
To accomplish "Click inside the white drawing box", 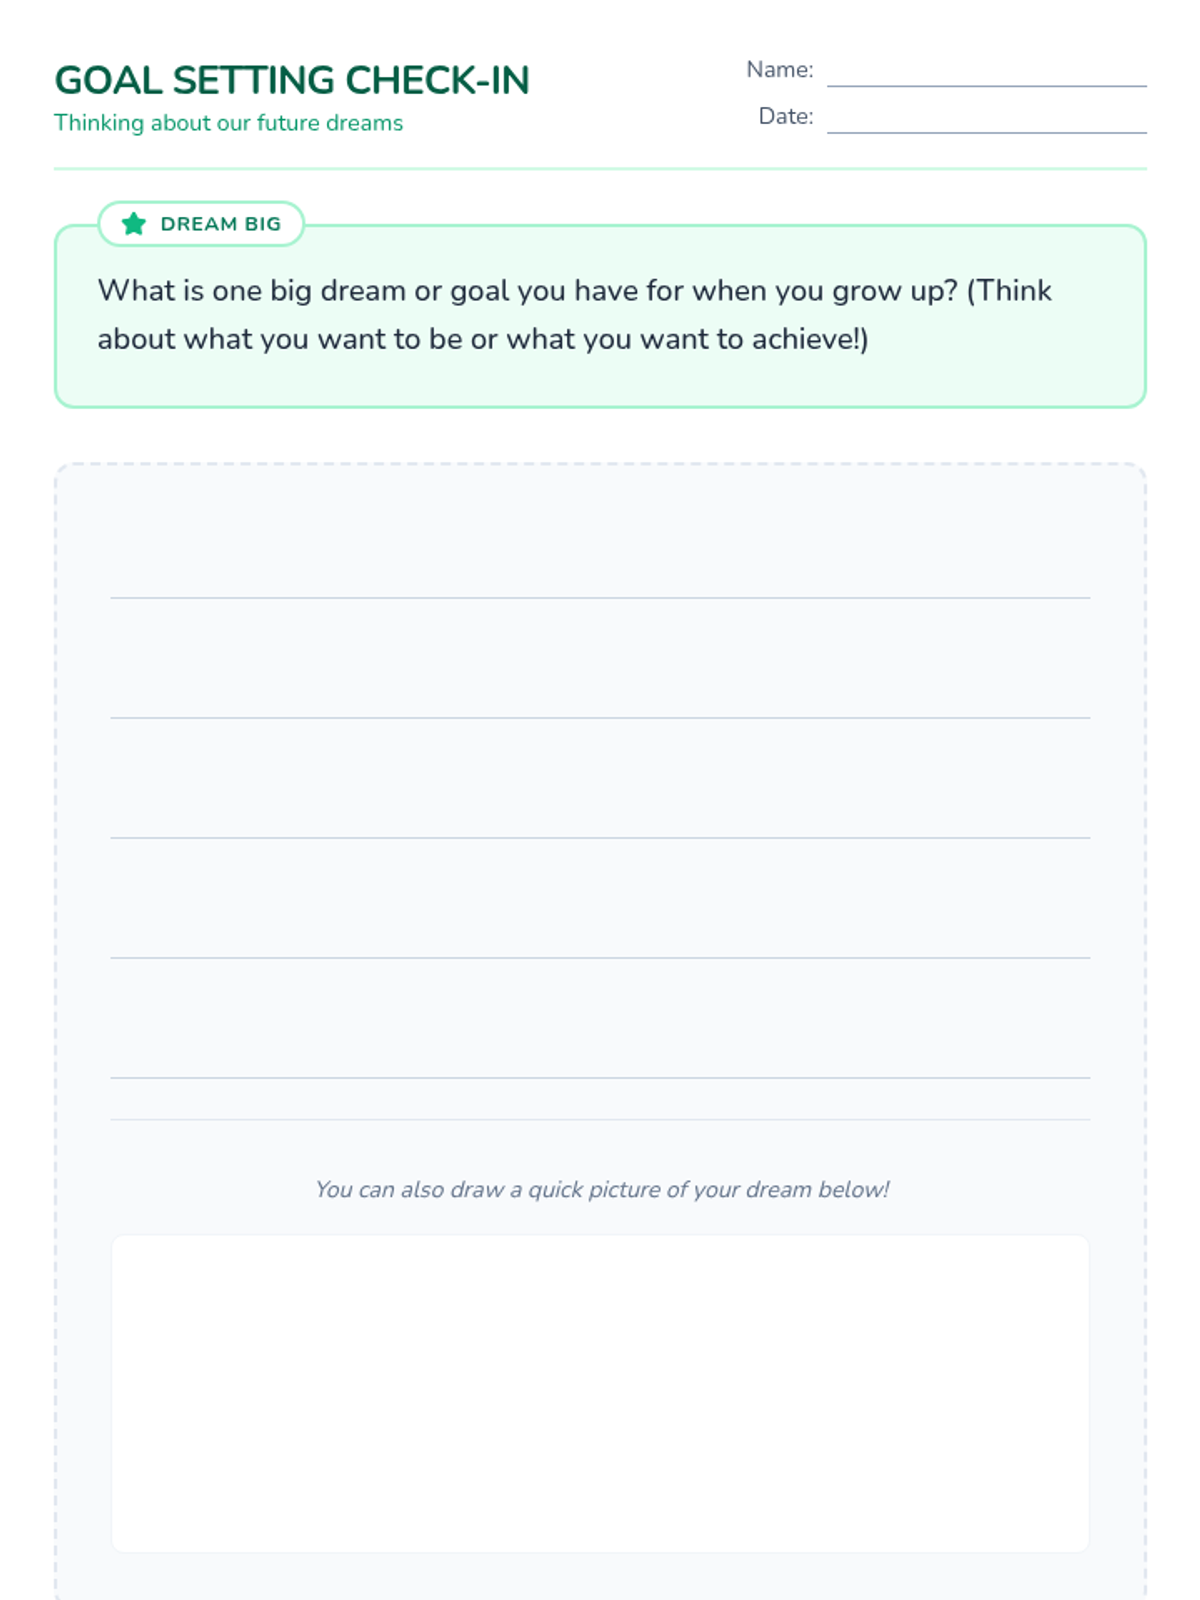I will click(x=600, y=1393).
